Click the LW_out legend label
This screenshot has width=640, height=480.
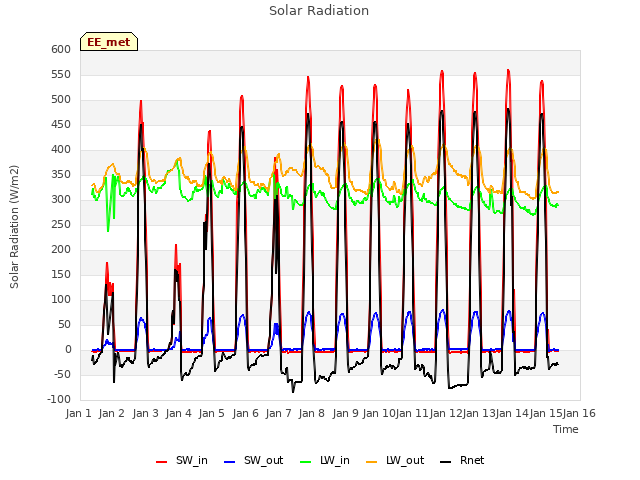coord(405,460)
